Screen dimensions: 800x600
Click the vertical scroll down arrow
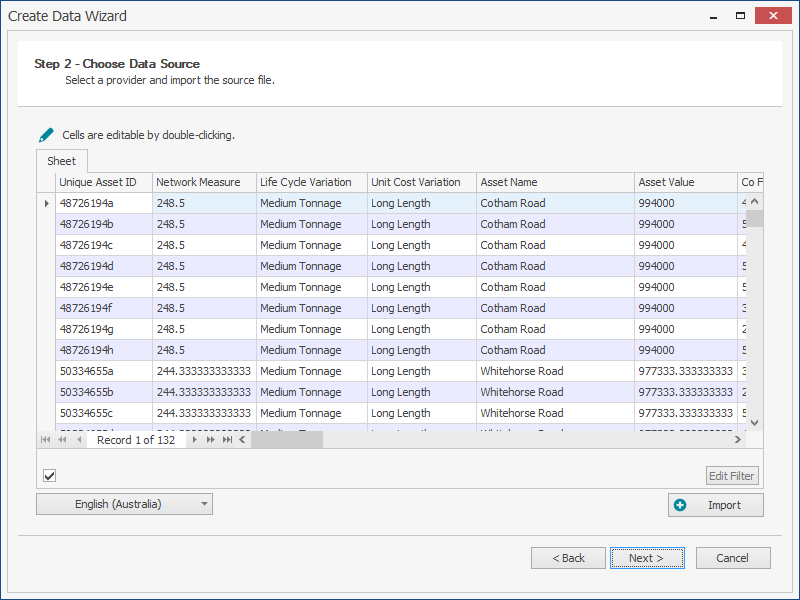coord(755,422)
